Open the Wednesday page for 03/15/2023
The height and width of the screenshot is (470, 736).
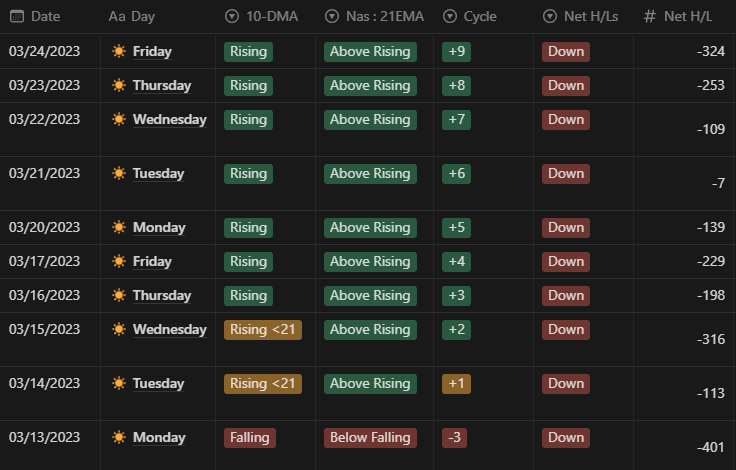point(169,330)
